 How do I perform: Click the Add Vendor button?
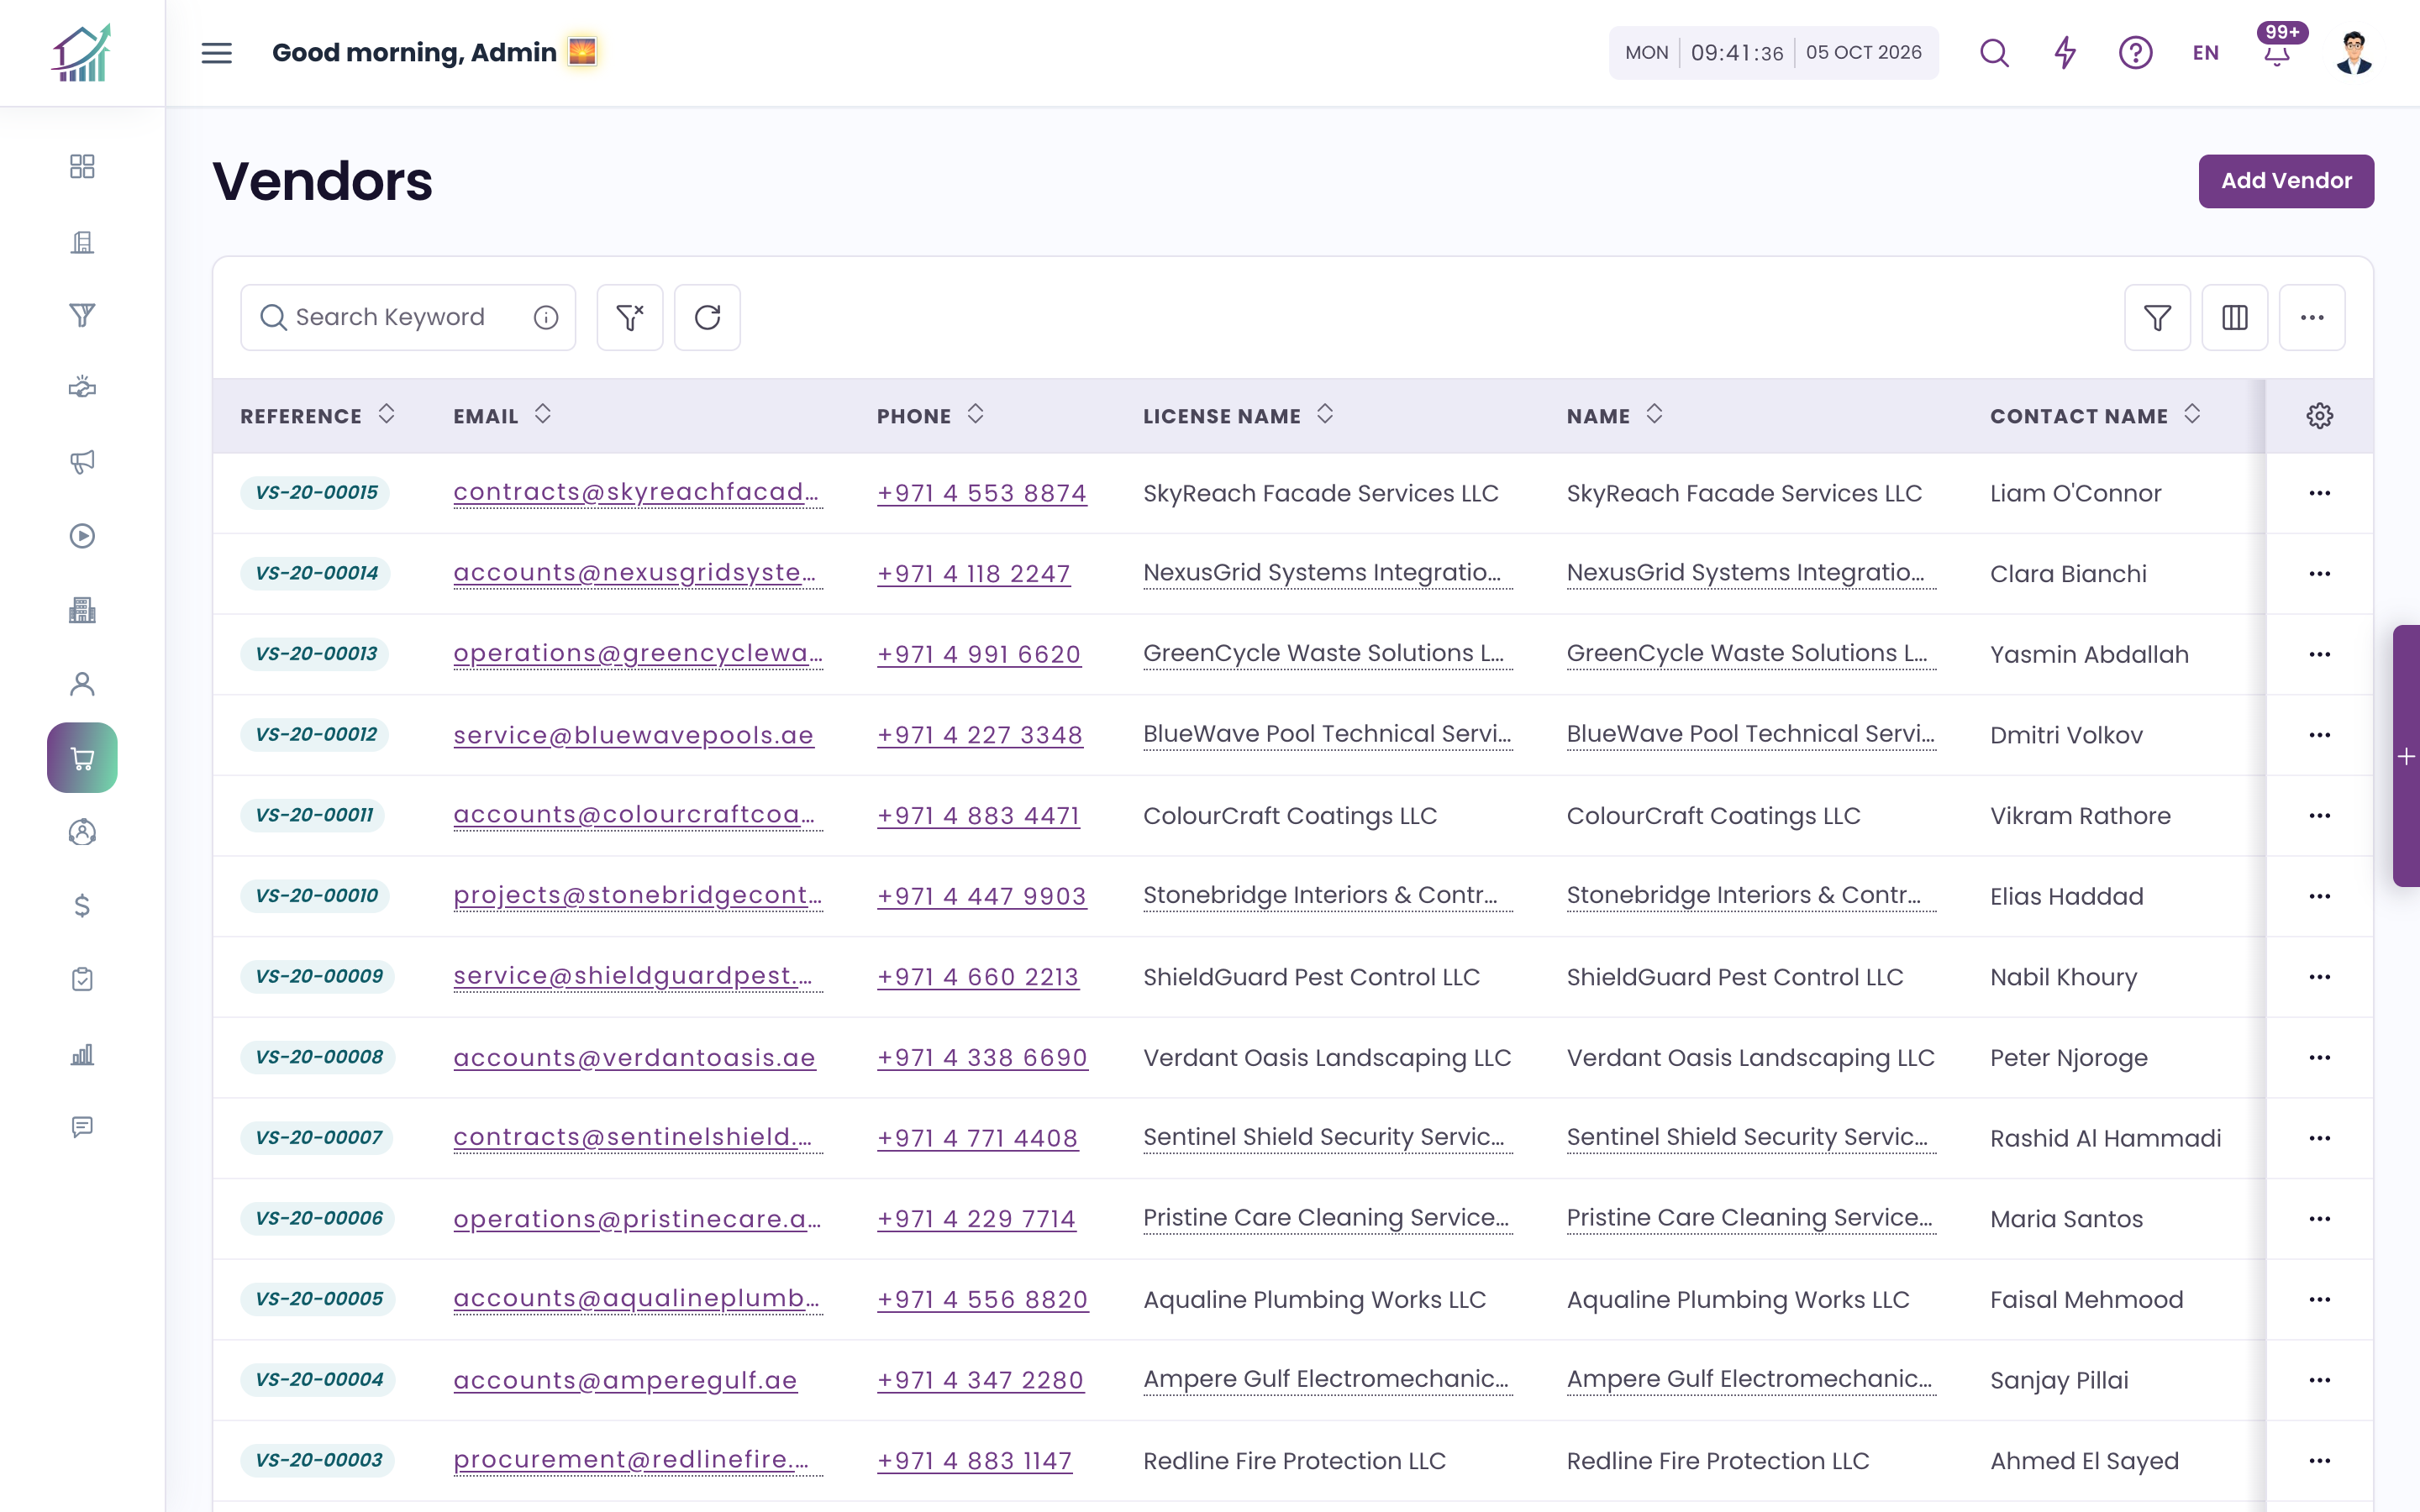[2286, 181]
